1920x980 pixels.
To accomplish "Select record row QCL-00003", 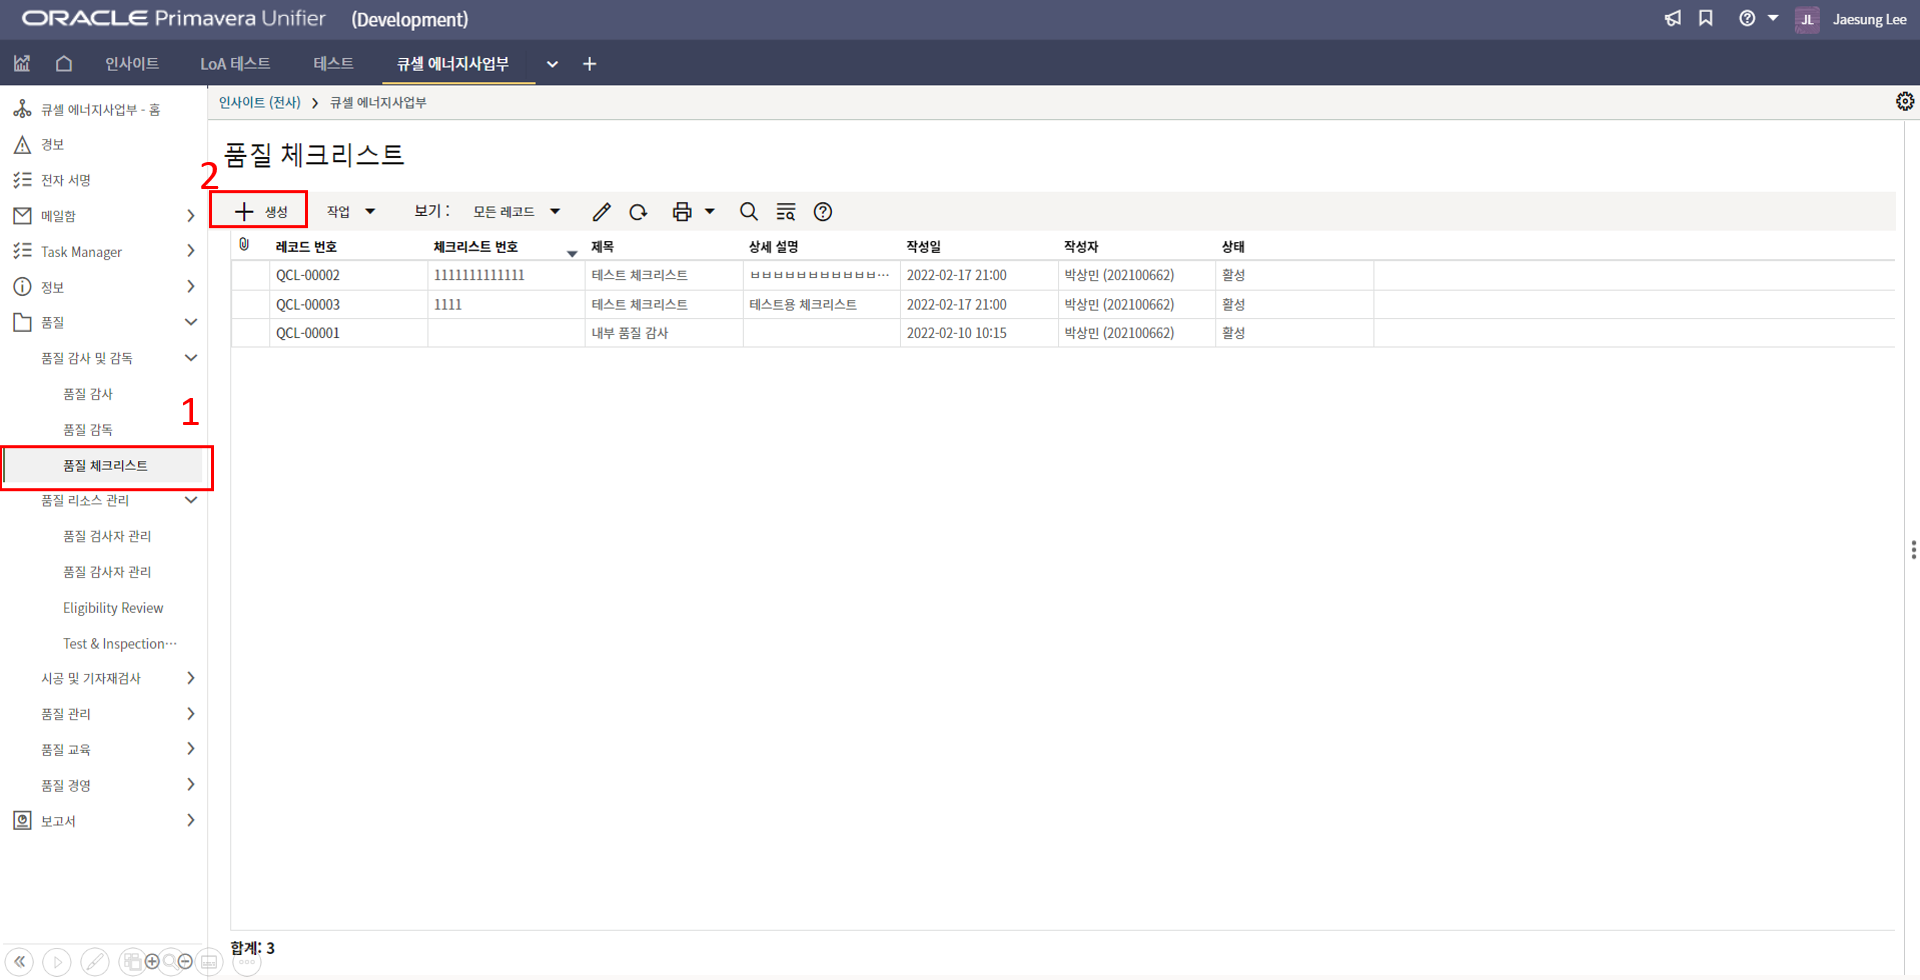I will 308,305.
